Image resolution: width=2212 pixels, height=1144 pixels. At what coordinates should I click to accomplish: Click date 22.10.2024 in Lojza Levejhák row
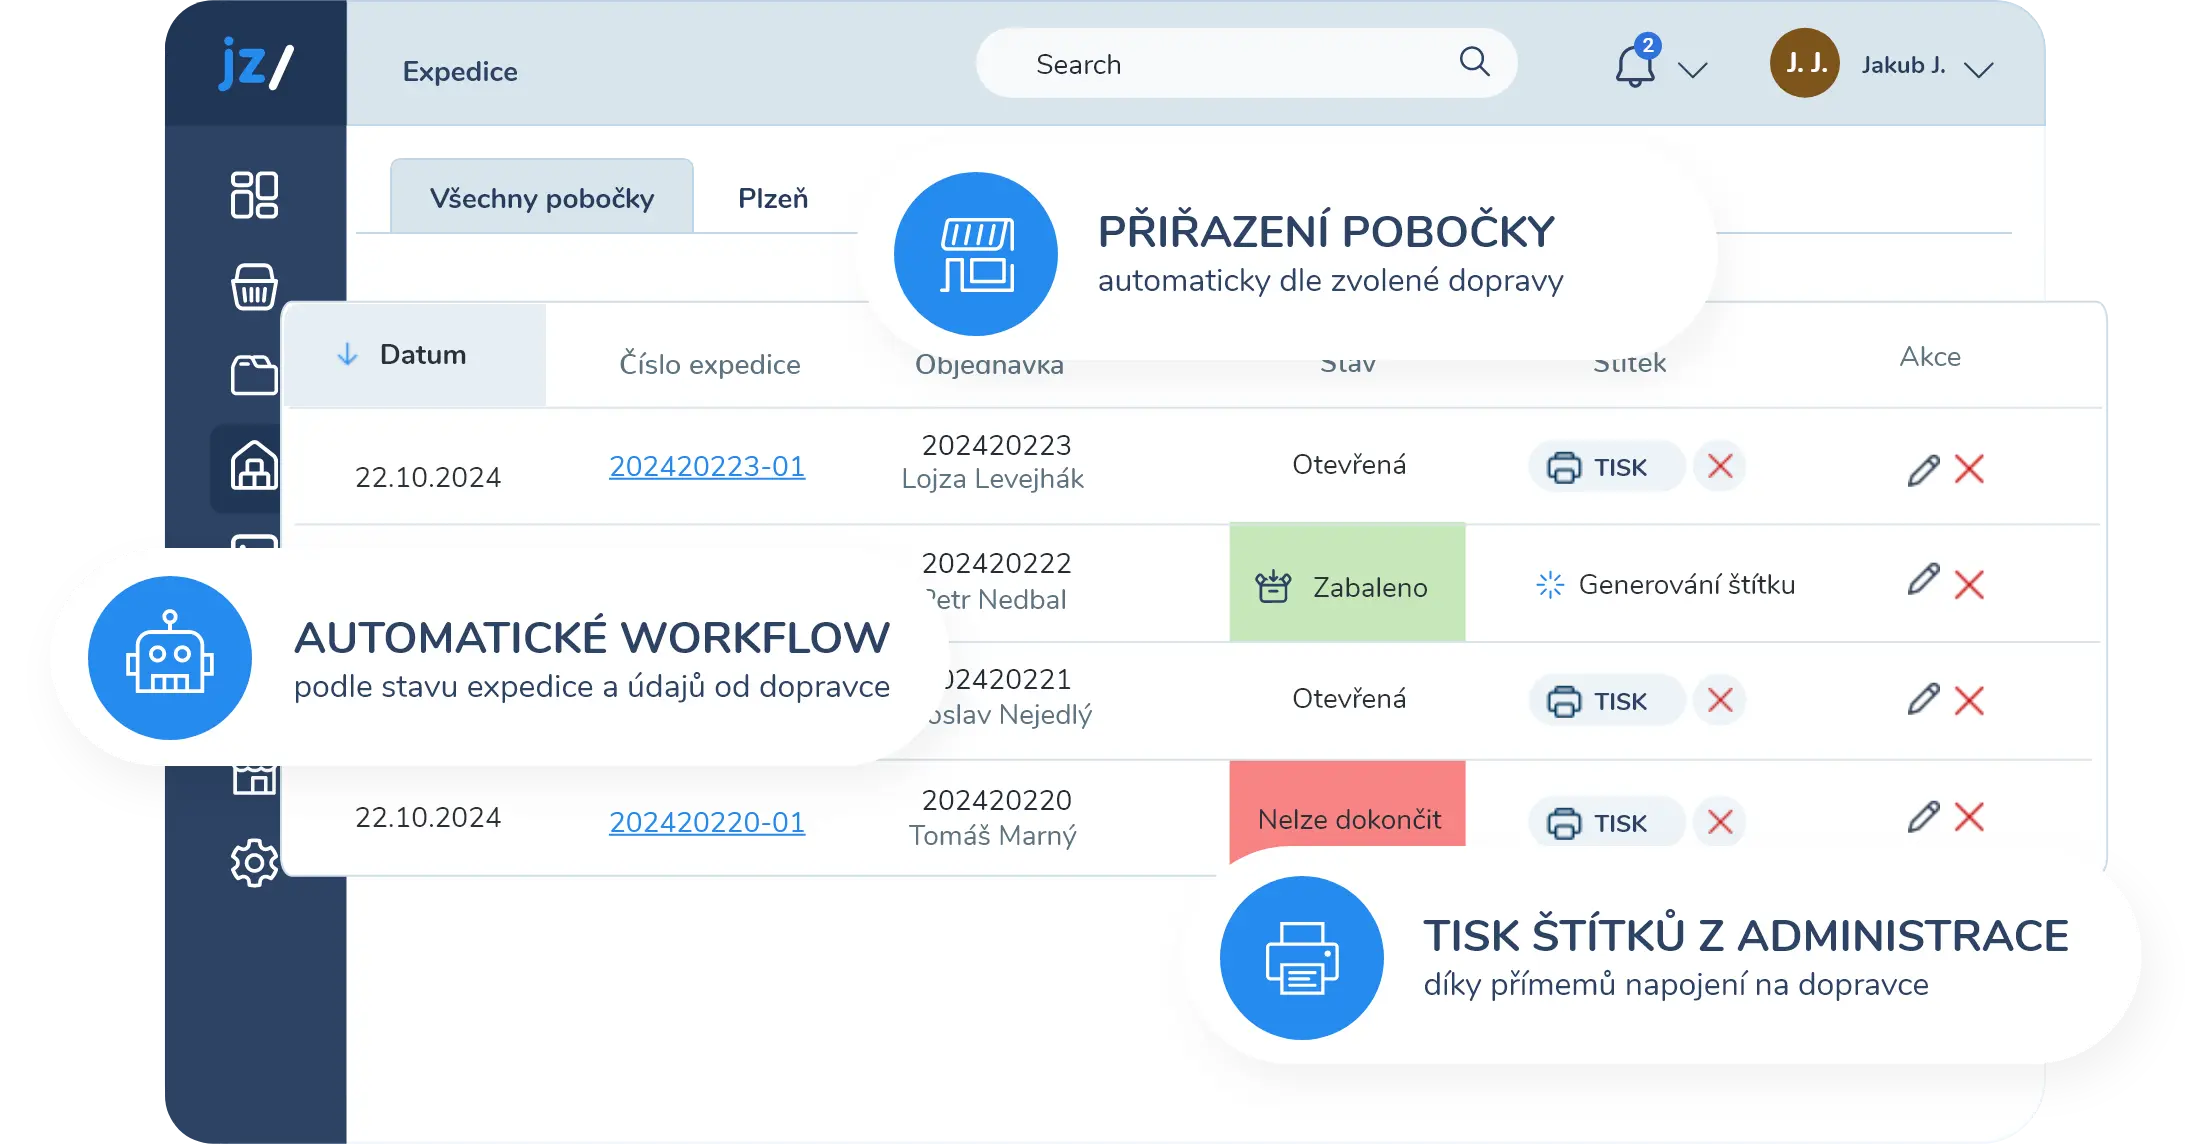(428, 477)
